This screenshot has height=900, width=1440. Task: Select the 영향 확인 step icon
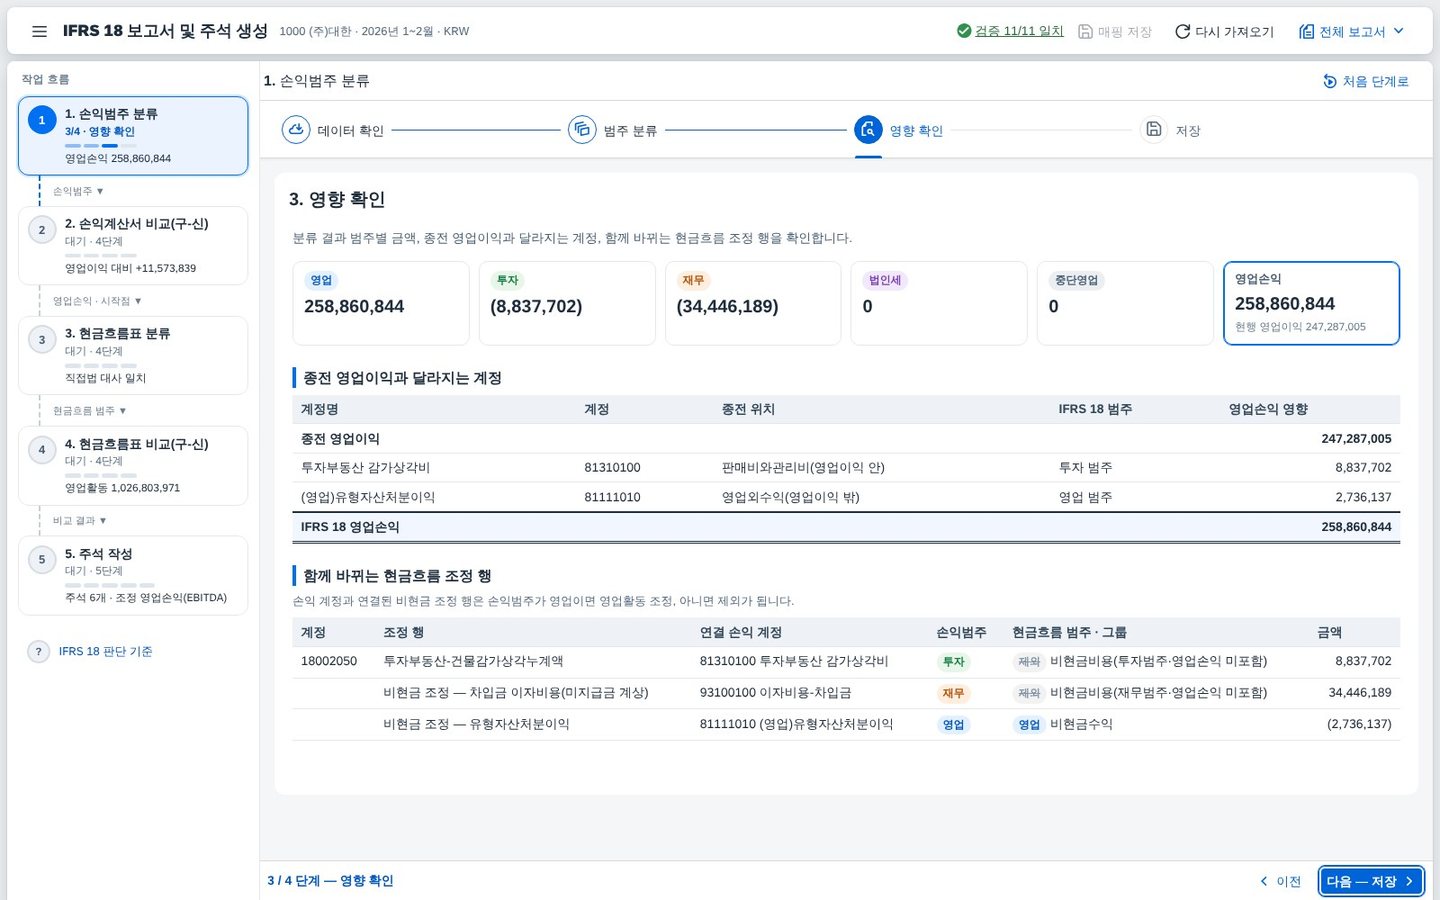[868, 130]
